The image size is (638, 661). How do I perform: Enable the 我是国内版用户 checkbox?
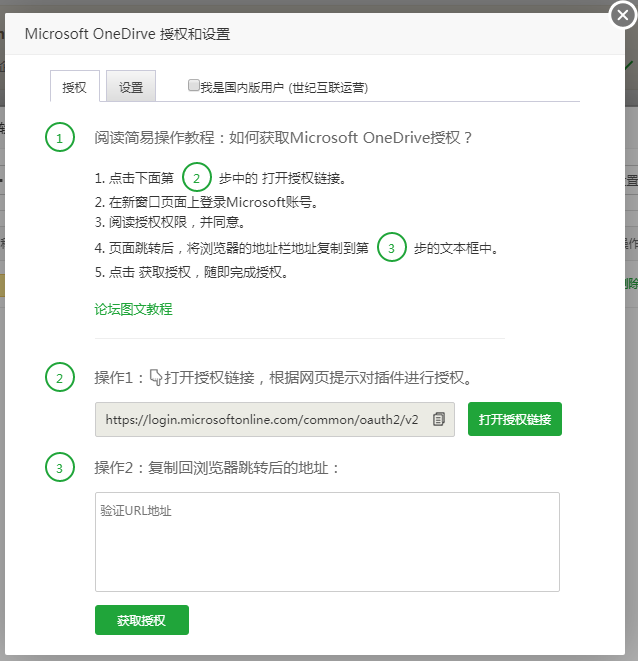(194, 86)
